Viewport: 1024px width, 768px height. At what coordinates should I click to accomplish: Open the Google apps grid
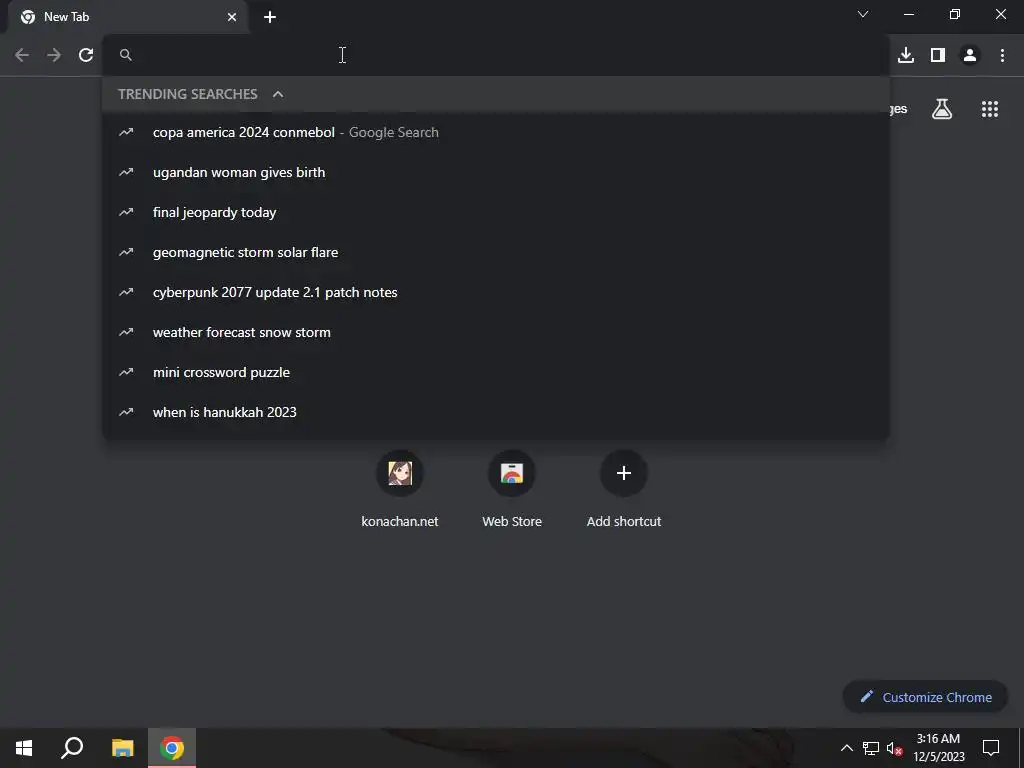(990, 109)
